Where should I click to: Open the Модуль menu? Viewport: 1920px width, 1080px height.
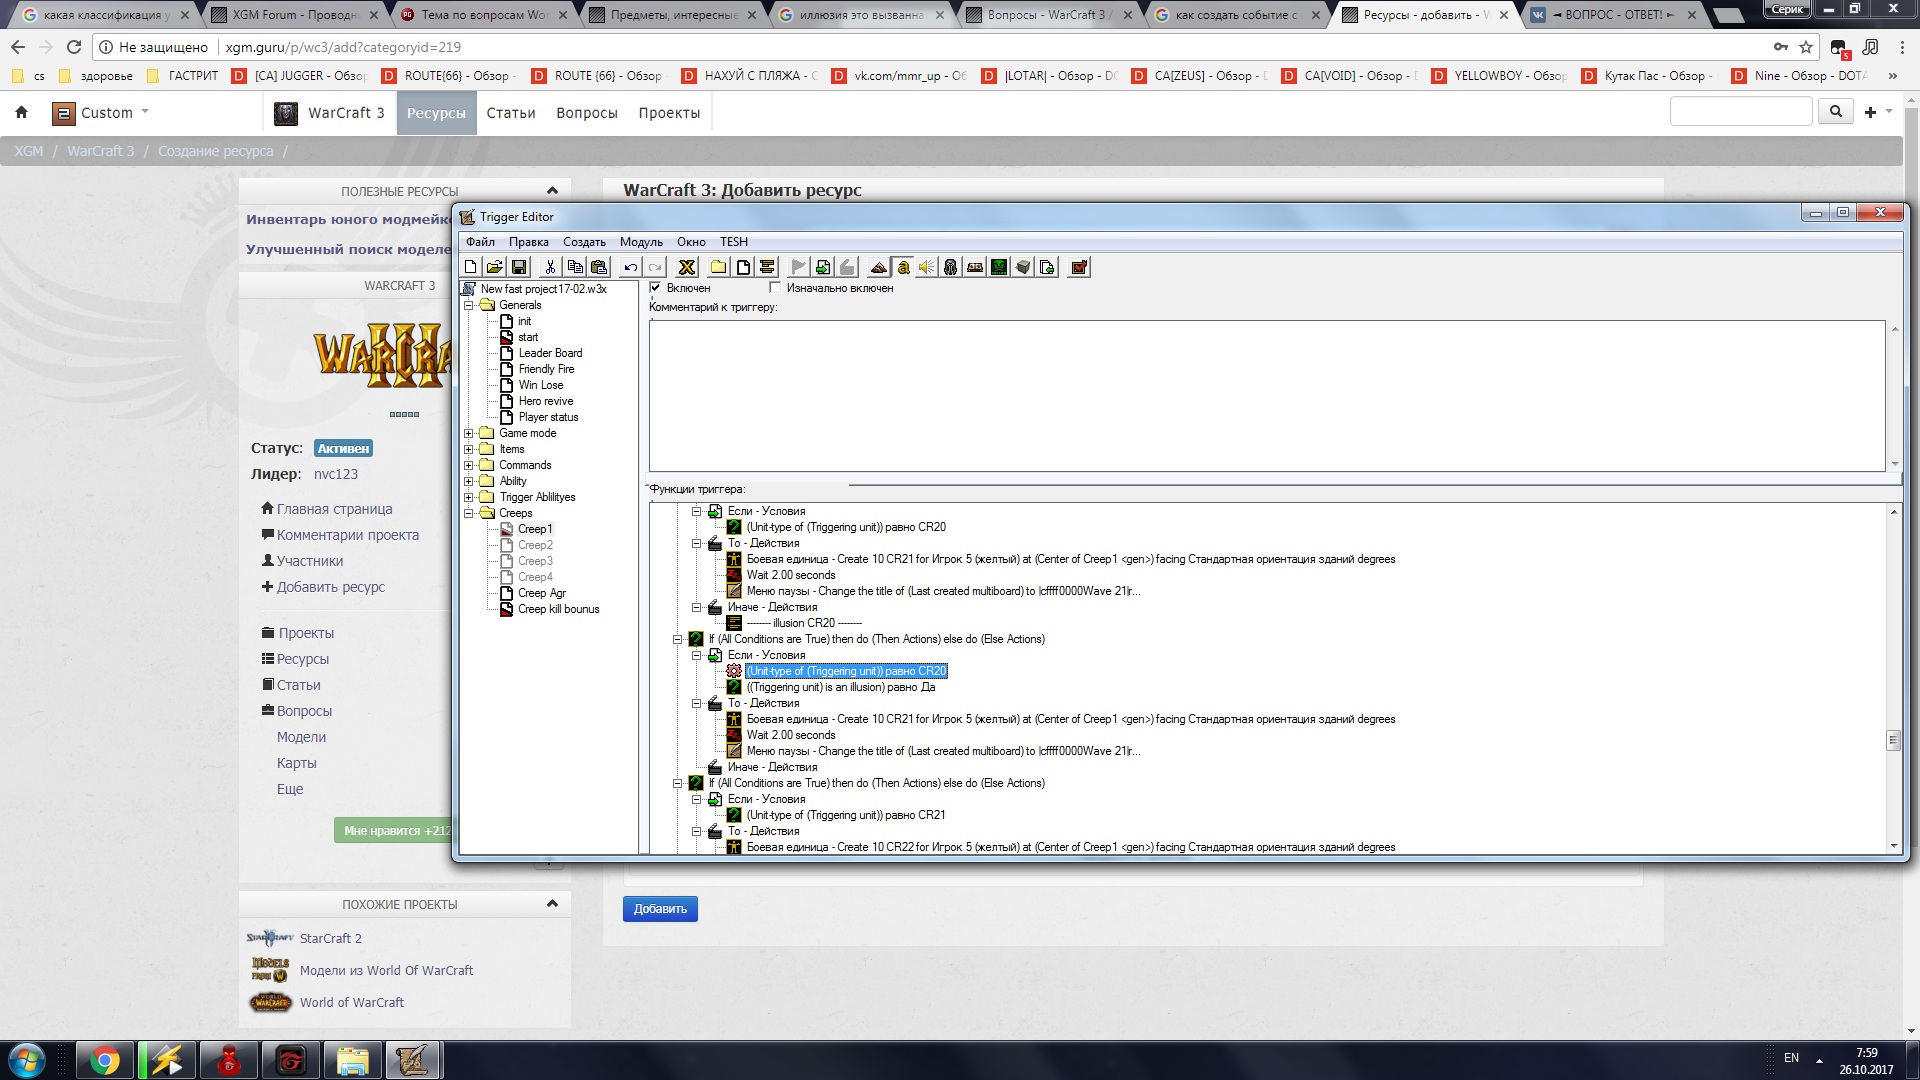(x=641, y=242)
